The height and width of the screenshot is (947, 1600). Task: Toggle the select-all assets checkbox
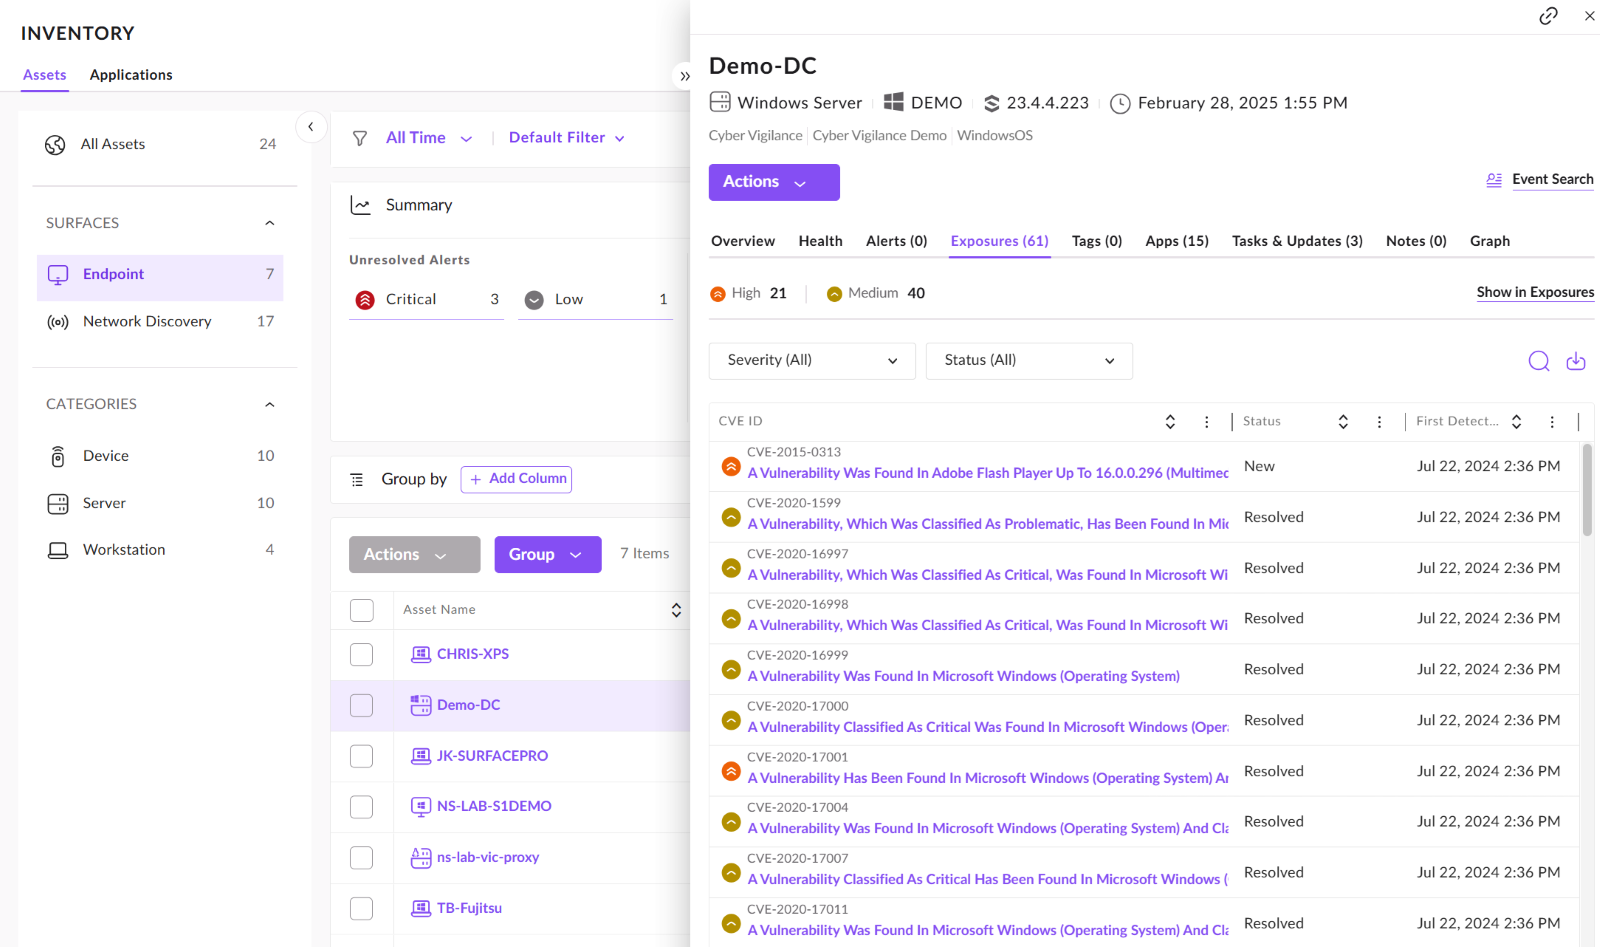coord(362,610)
